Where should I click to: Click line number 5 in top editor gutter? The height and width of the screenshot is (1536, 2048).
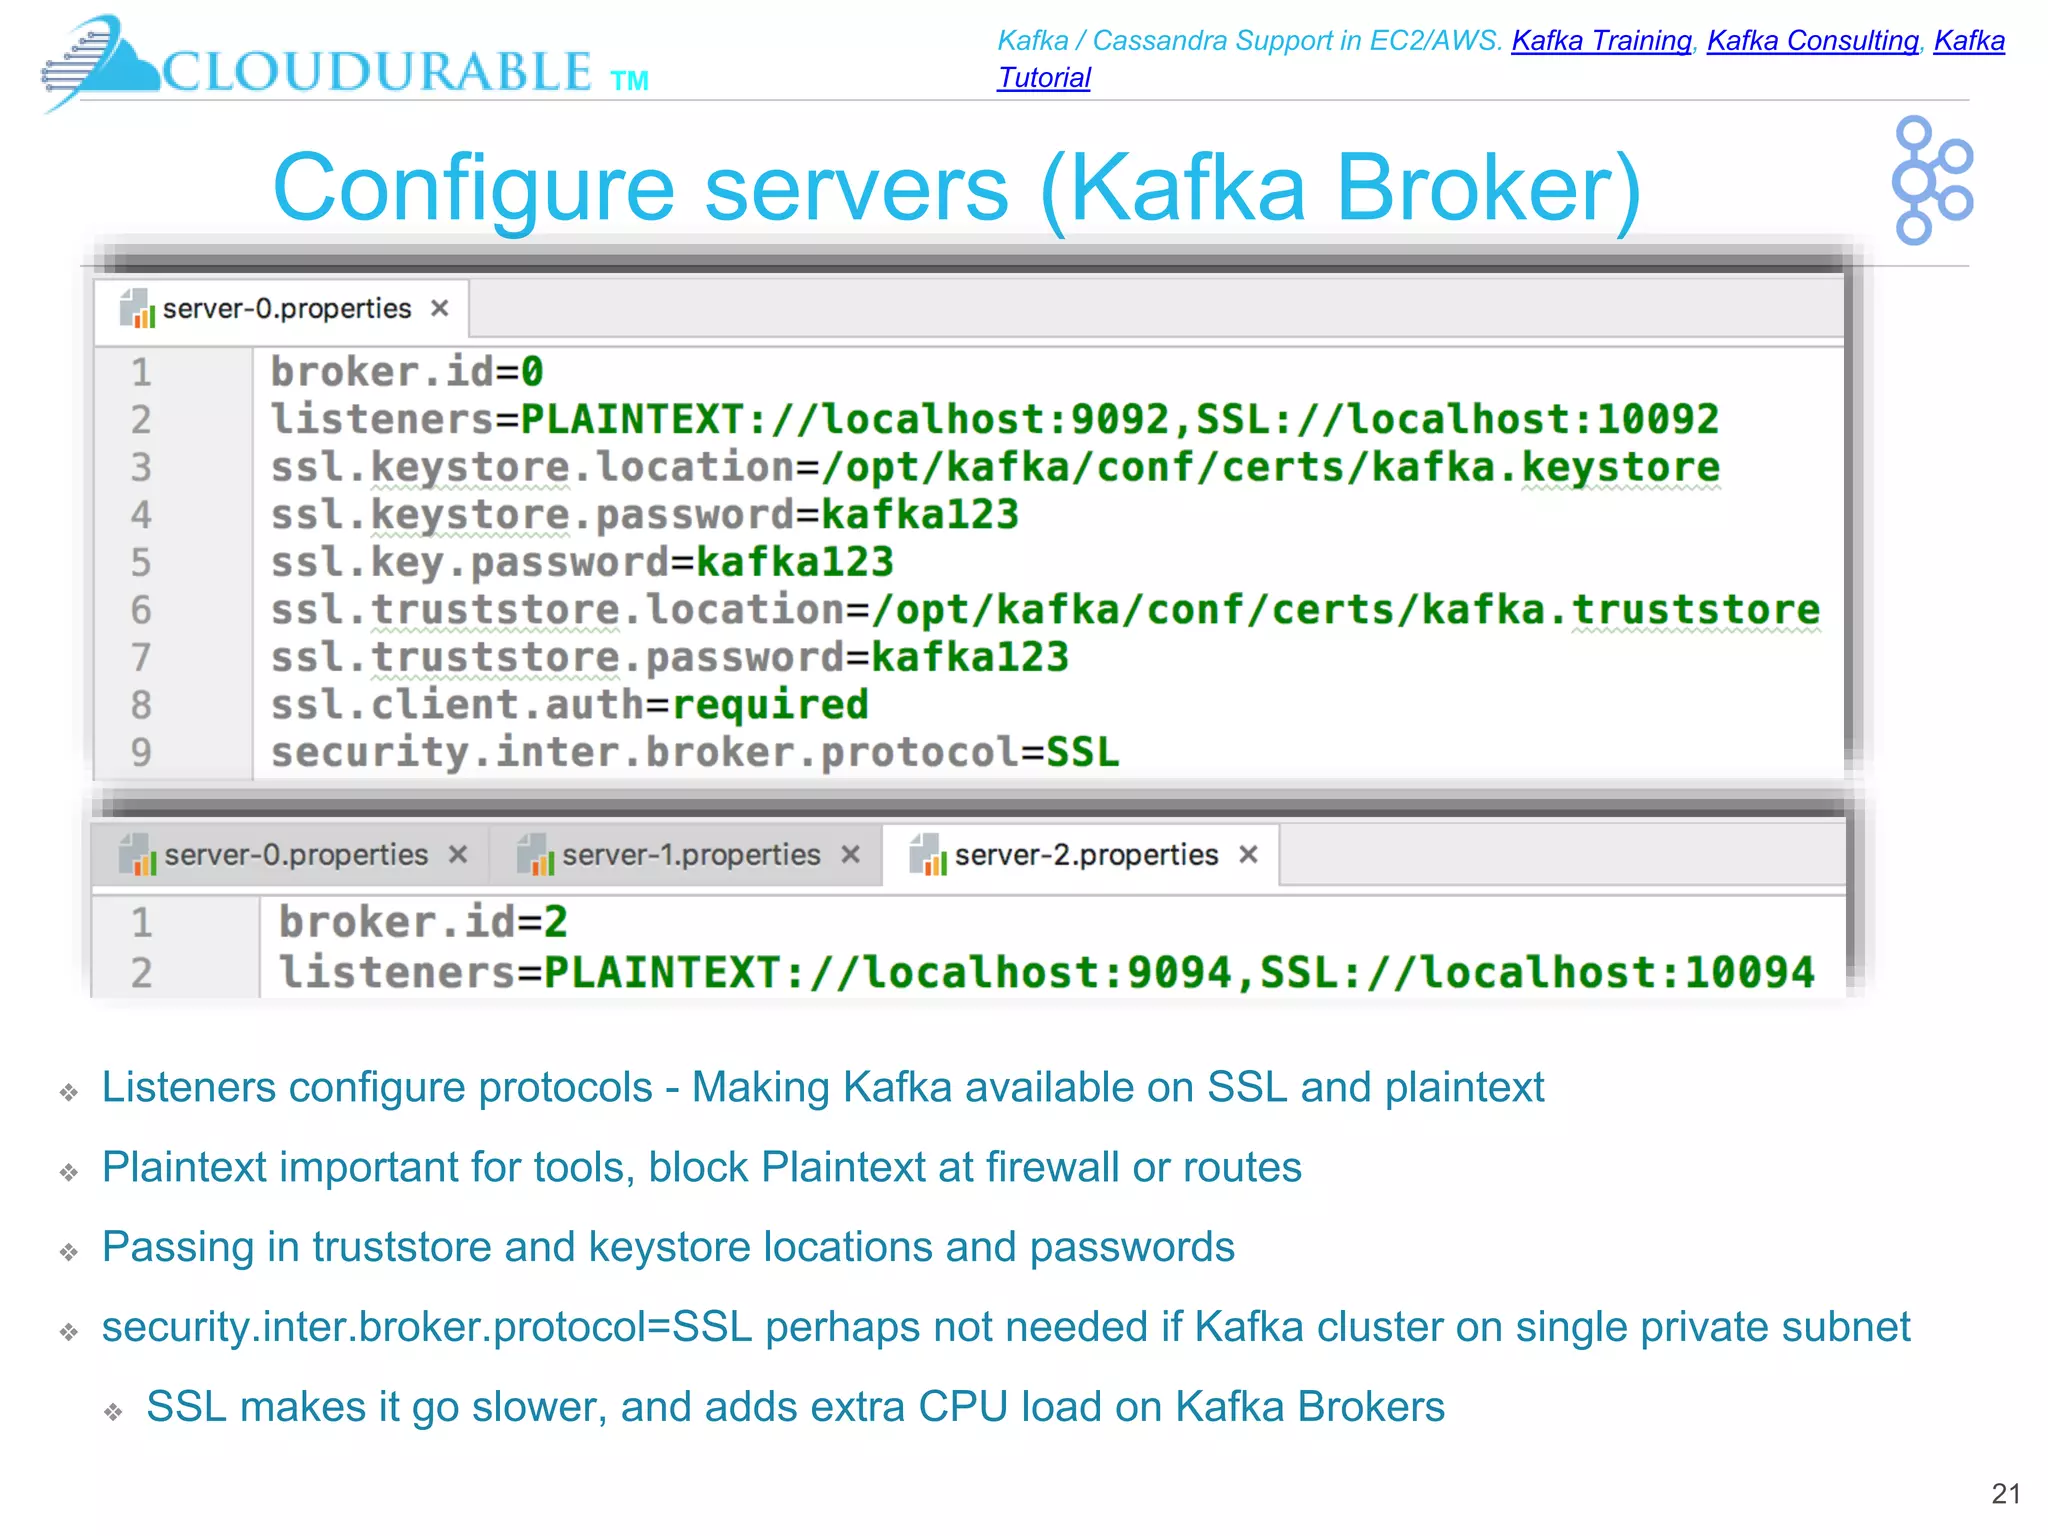141,562
